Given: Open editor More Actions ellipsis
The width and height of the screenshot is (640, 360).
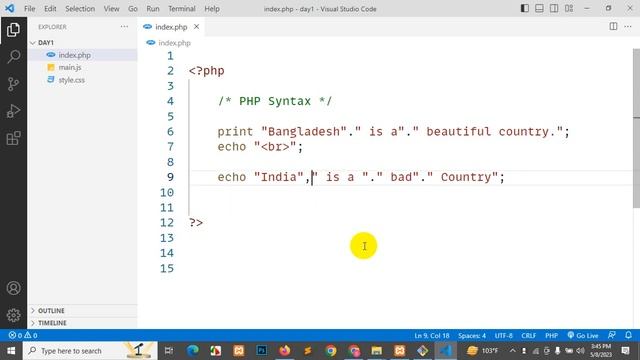Looking at the screenshot, I should 628,27.
